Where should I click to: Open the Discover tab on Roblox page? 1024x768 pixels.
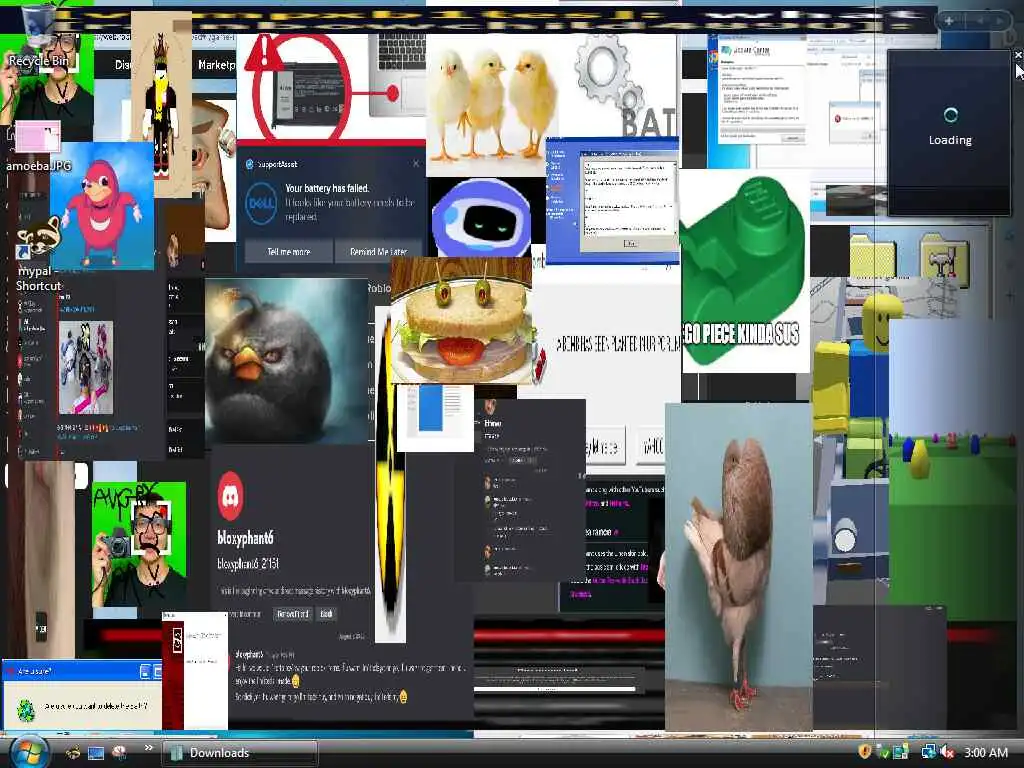[x=121, y=65]
